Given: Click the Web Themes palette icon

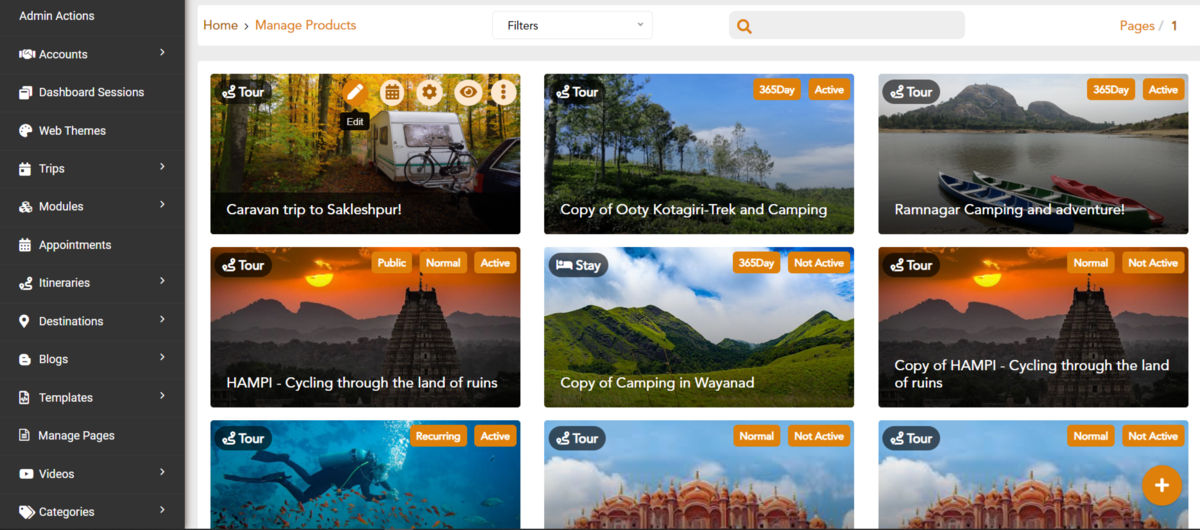Looking at the screenshot, I should 26,130.
